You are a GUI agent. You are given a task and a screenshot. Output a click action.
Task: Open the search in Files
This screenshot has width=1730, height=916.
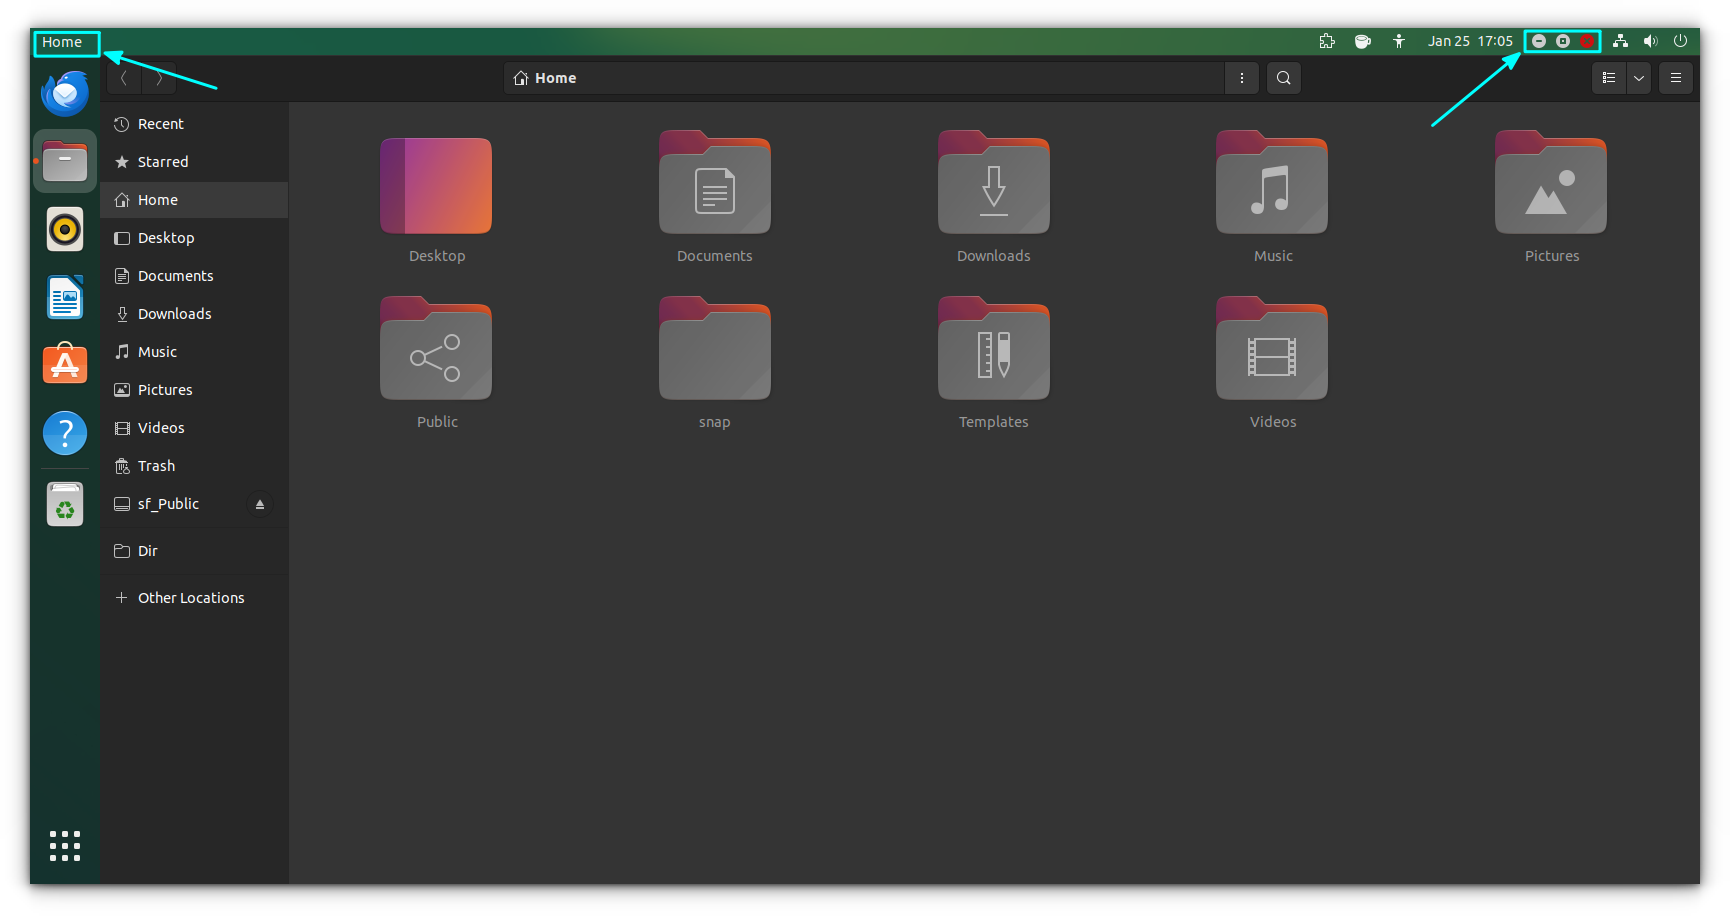click(x=1283, y=77)
